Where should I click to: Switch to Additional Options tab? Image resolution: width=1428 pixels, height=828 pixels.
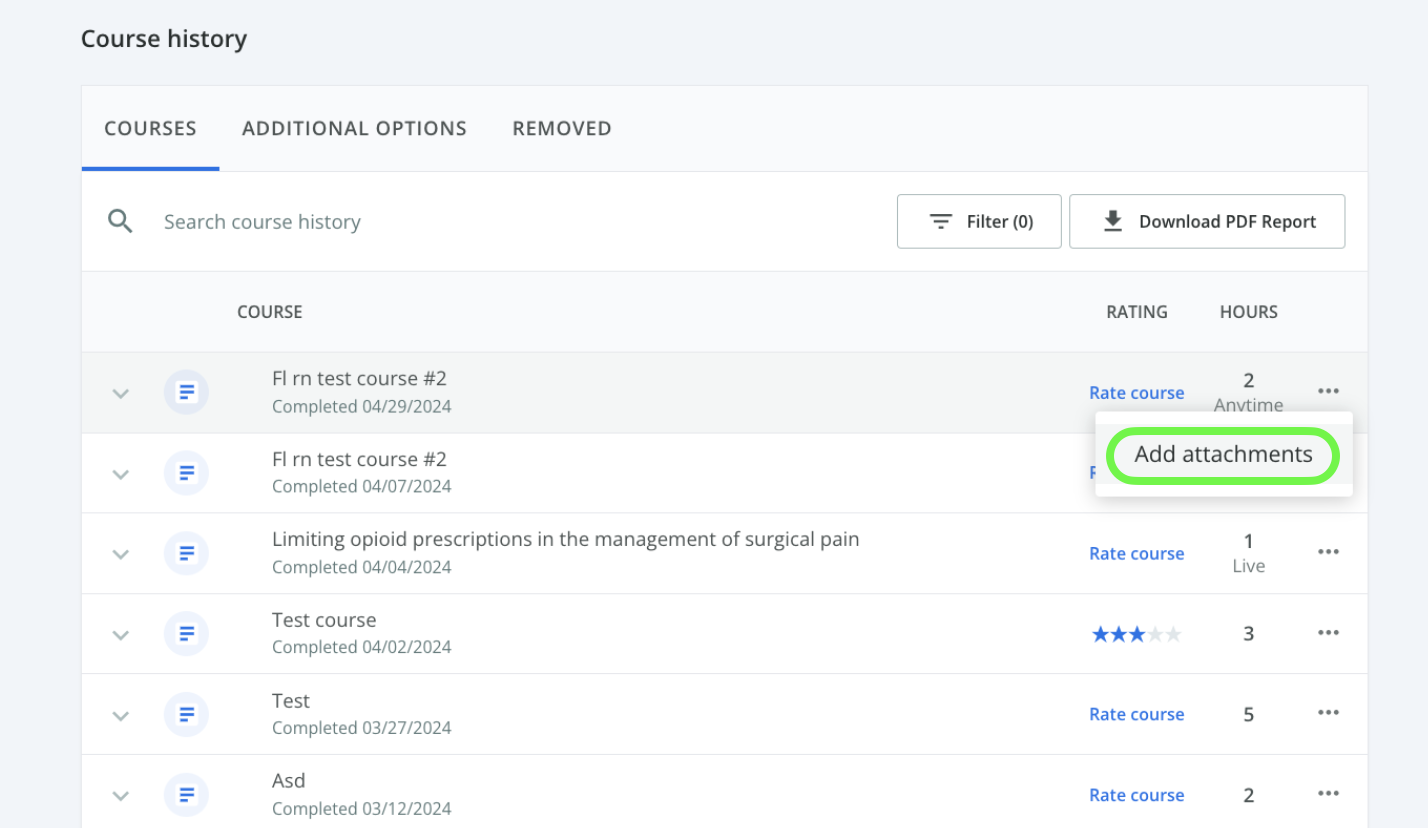pyautogui.click(x=354, y=129)
